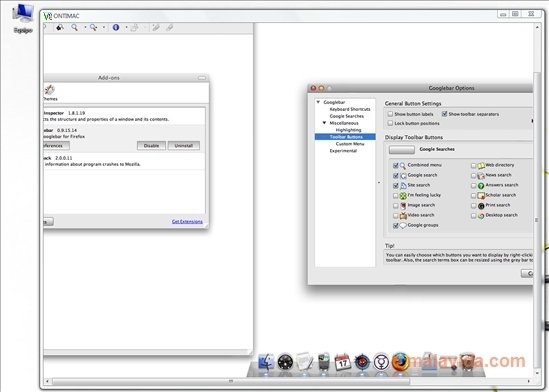Click the Combined menu magnifier icon
This screenshot has width=549, height=392.
tap(403, 166)
